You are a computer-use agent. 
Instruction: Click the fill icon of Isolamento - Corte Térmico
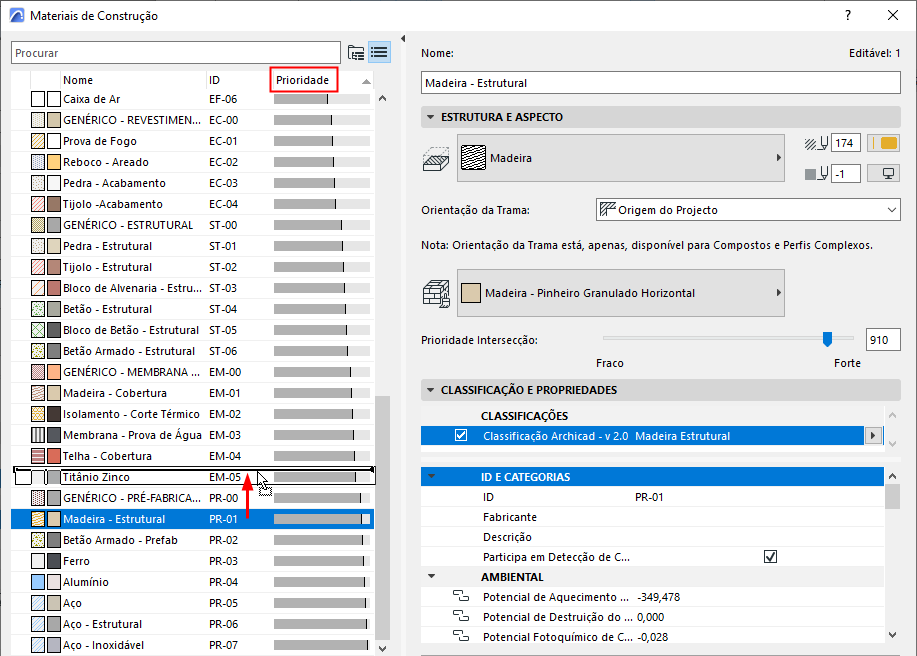38,414
